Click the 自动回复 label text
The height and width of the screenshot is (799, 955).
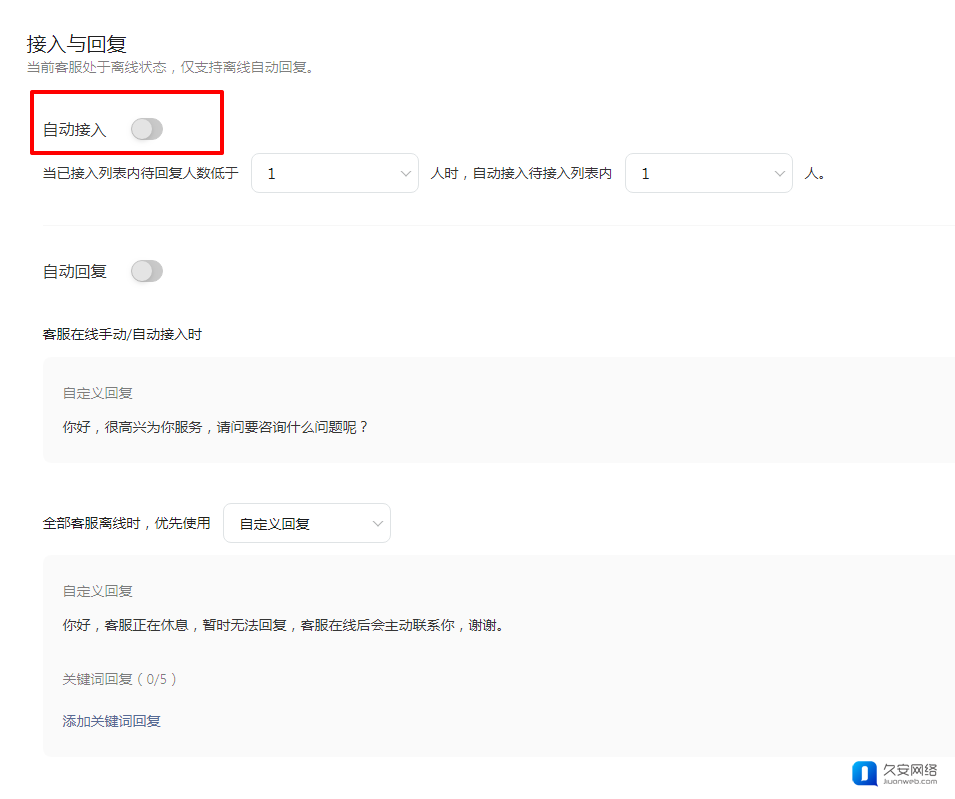pos(74,271)
